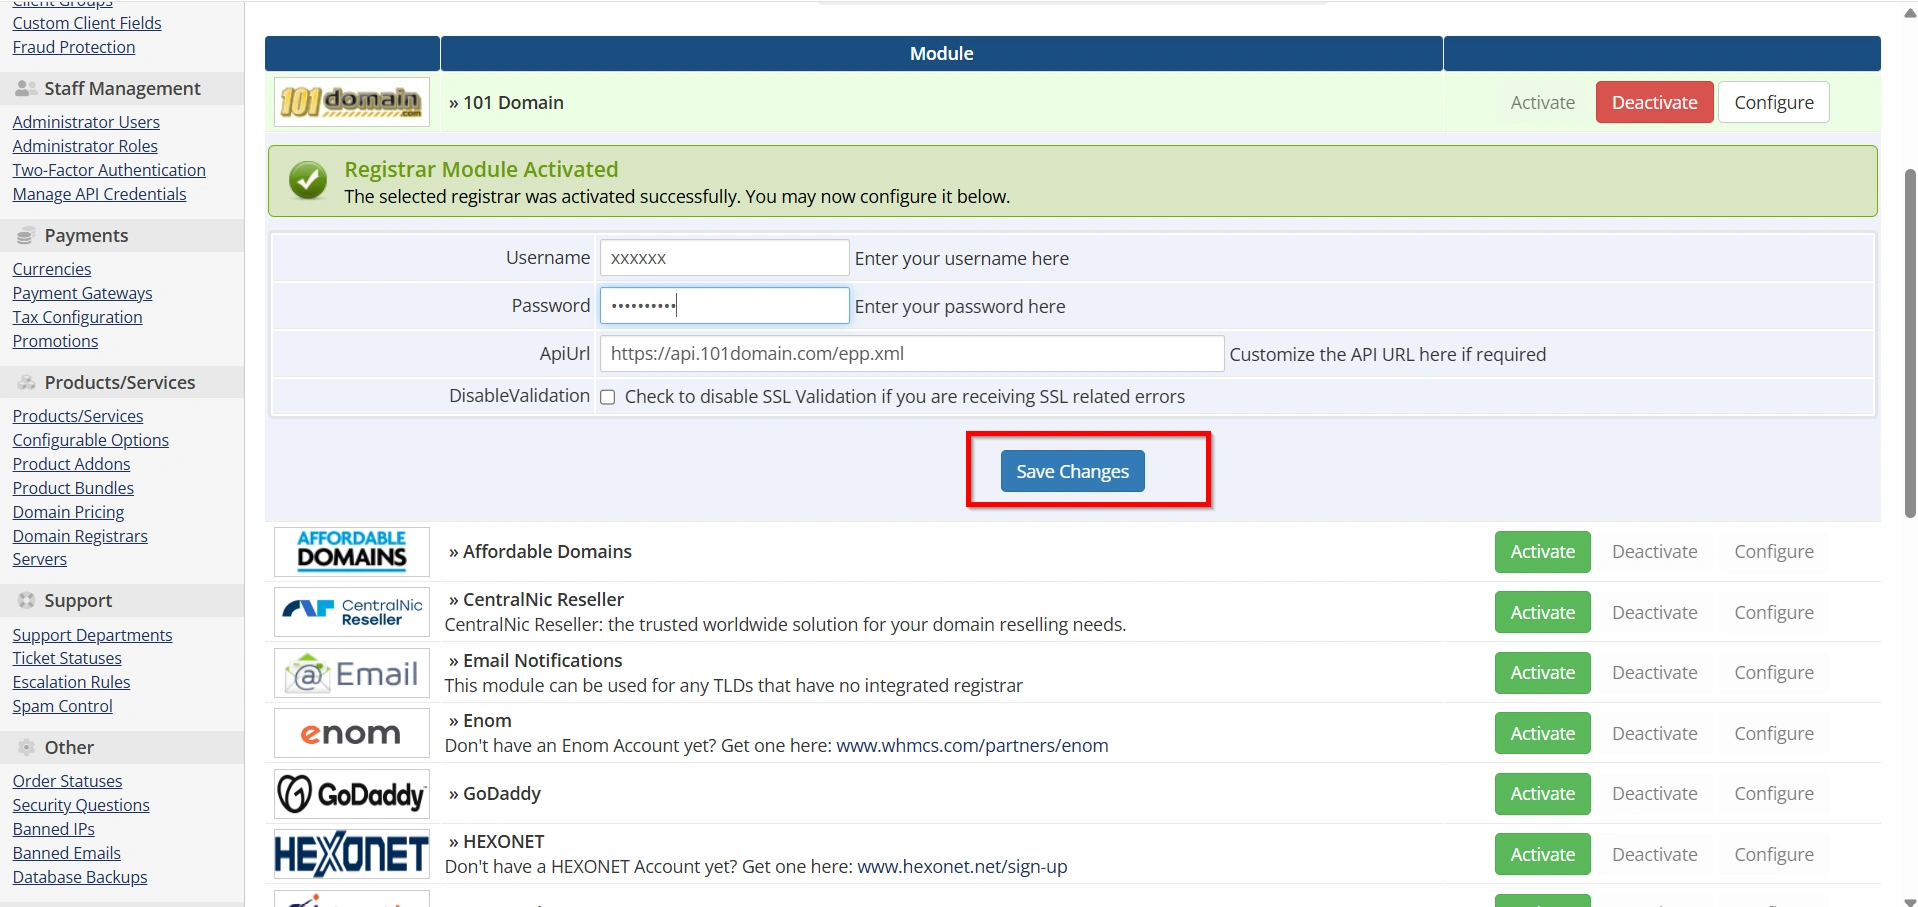Click the CentralNic Reseller logo

(352, 612)
